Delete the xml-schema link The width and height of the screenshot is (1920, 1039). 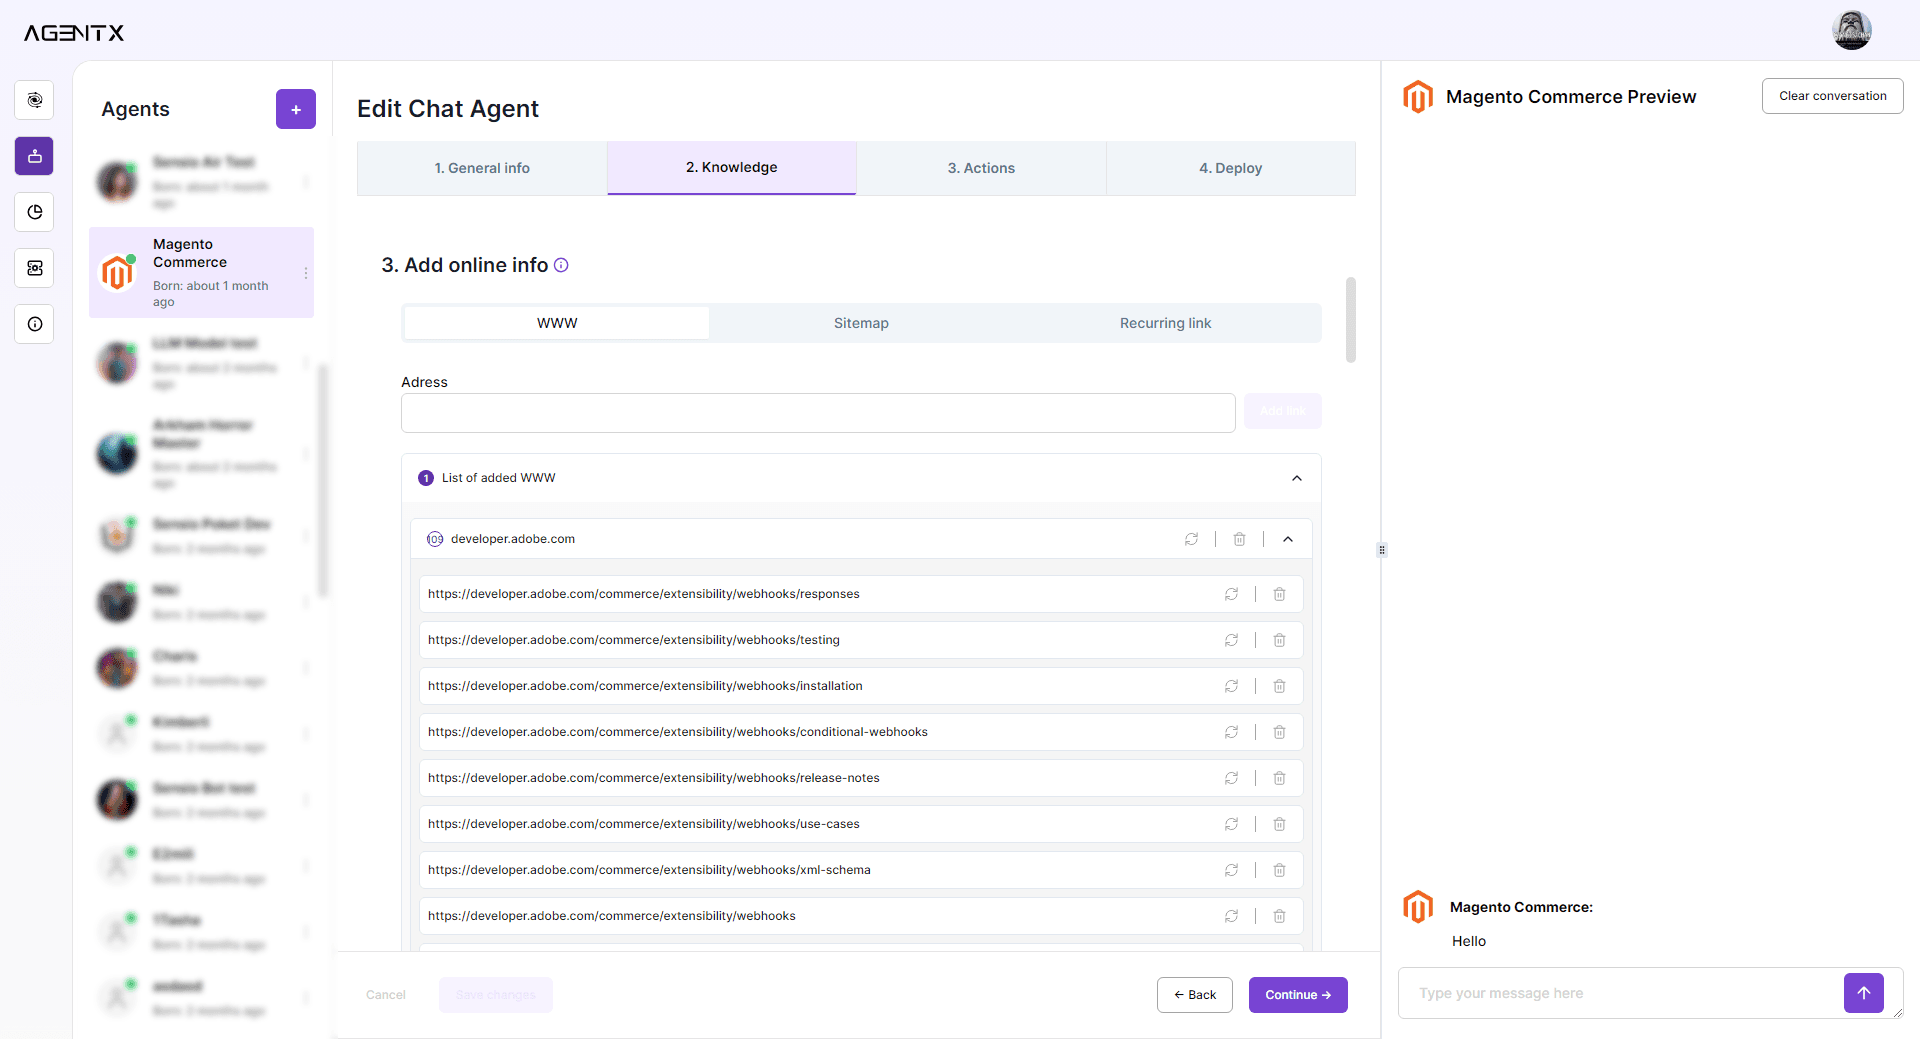point(1279,870)
